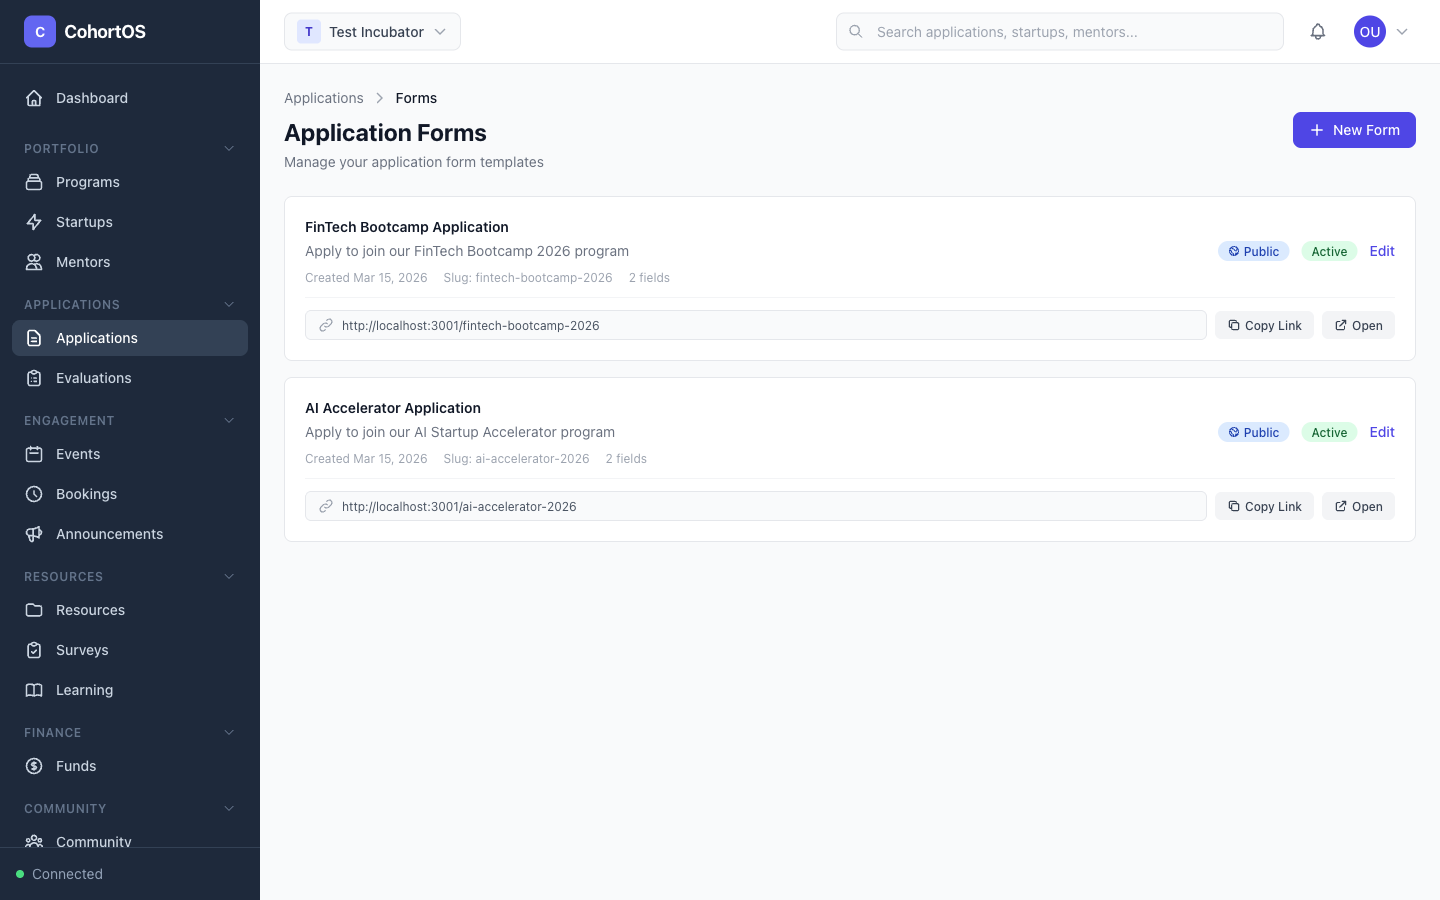Select the Startups sidebar icon
1440x900 pixels.
pyautogui.click(x=33, y=222)
